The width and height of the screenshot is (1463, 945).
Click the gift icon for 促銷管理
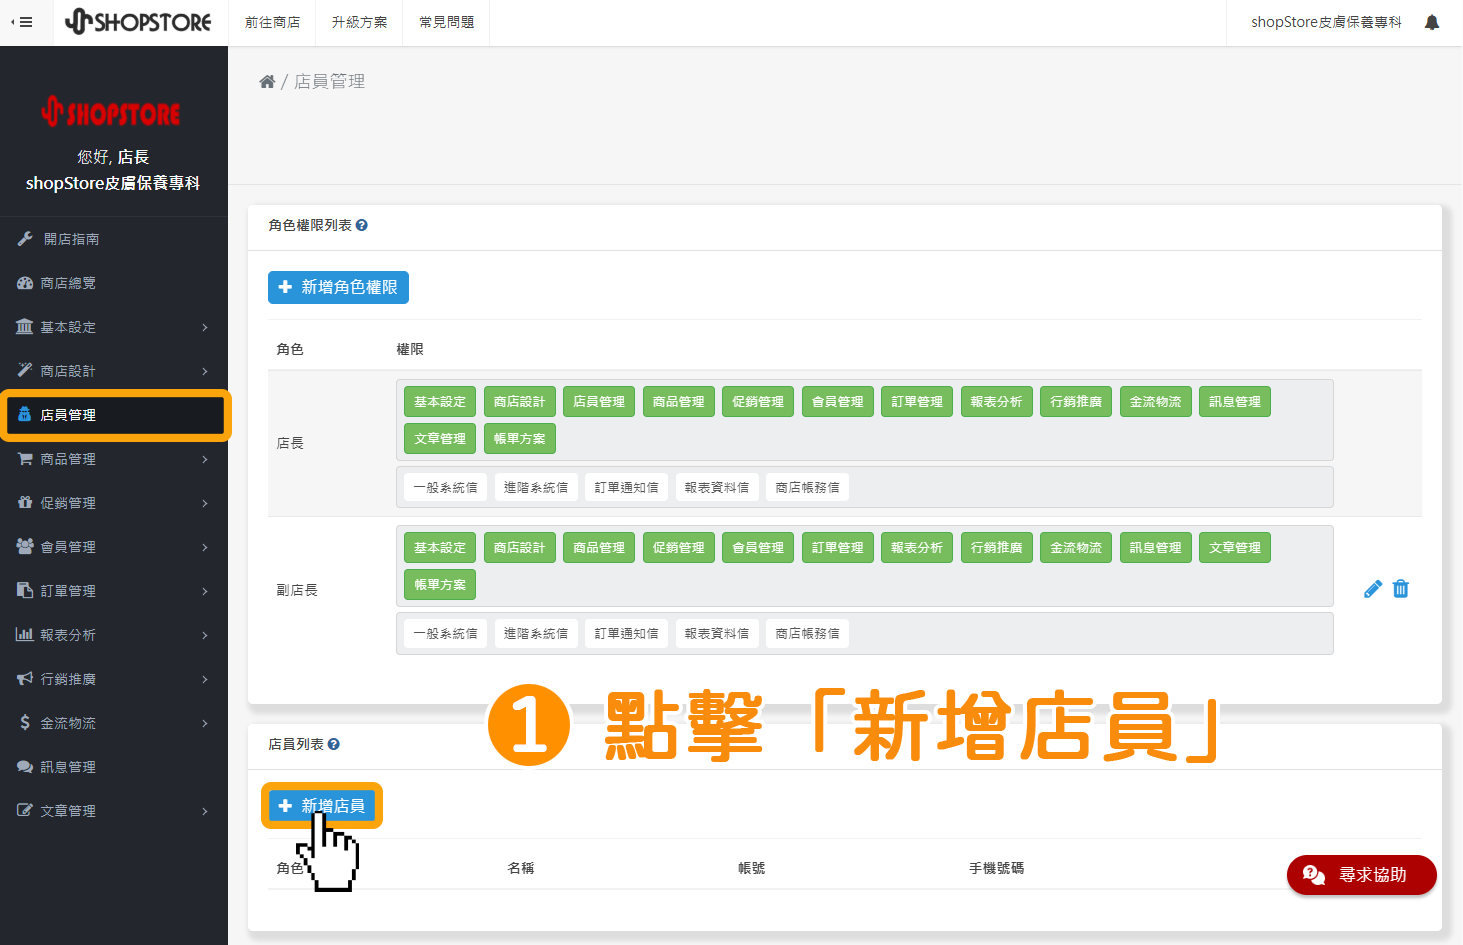(25, 502)
